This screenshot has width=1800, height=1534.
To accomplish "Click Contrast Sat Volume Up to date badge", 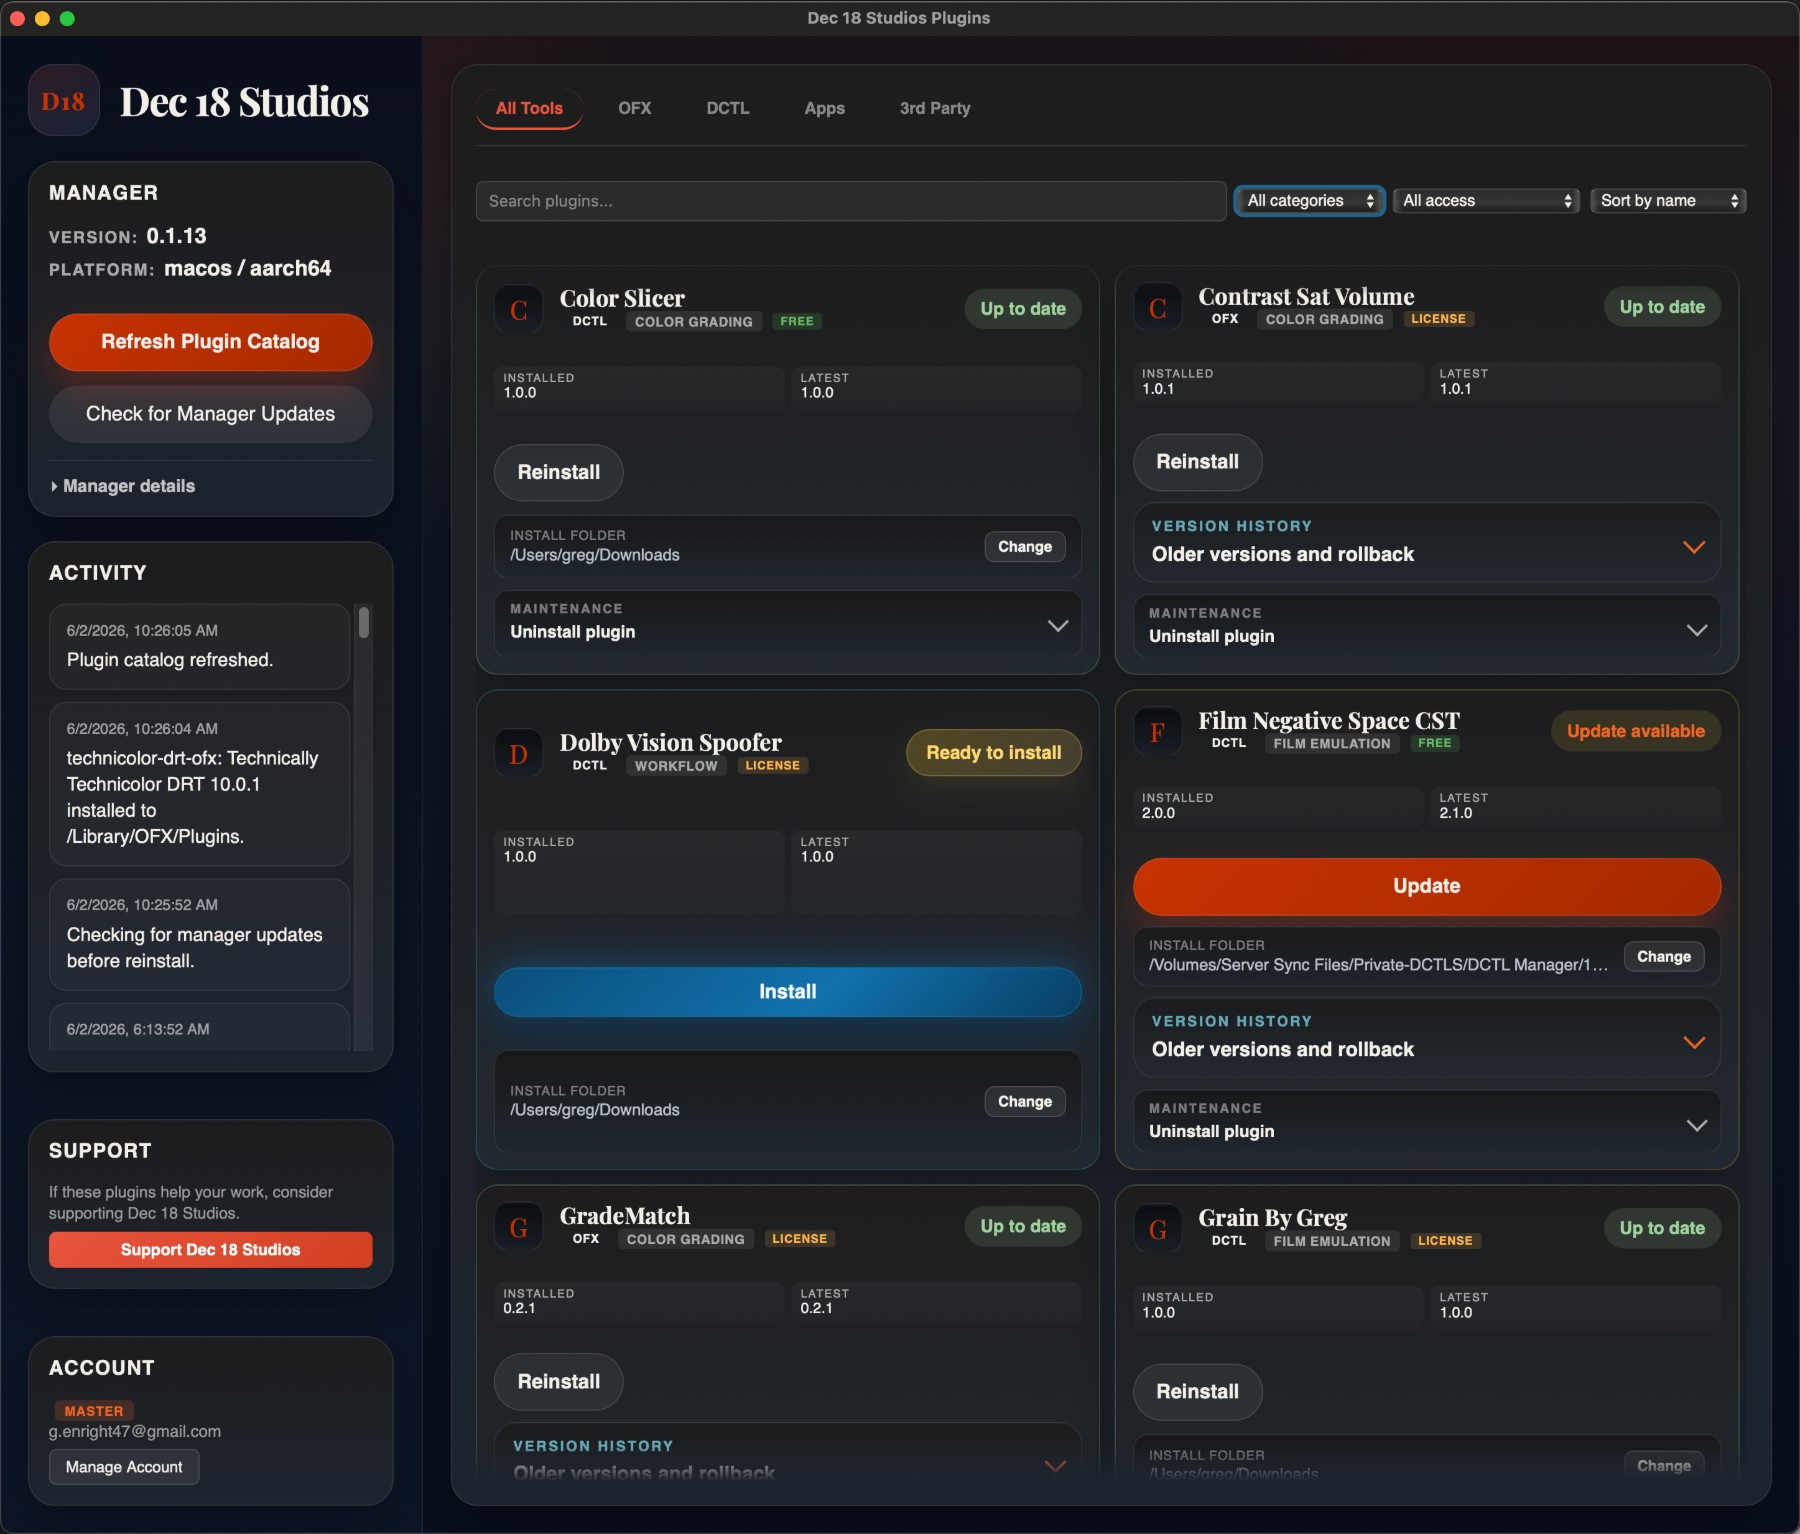I will pos(1662,307).
